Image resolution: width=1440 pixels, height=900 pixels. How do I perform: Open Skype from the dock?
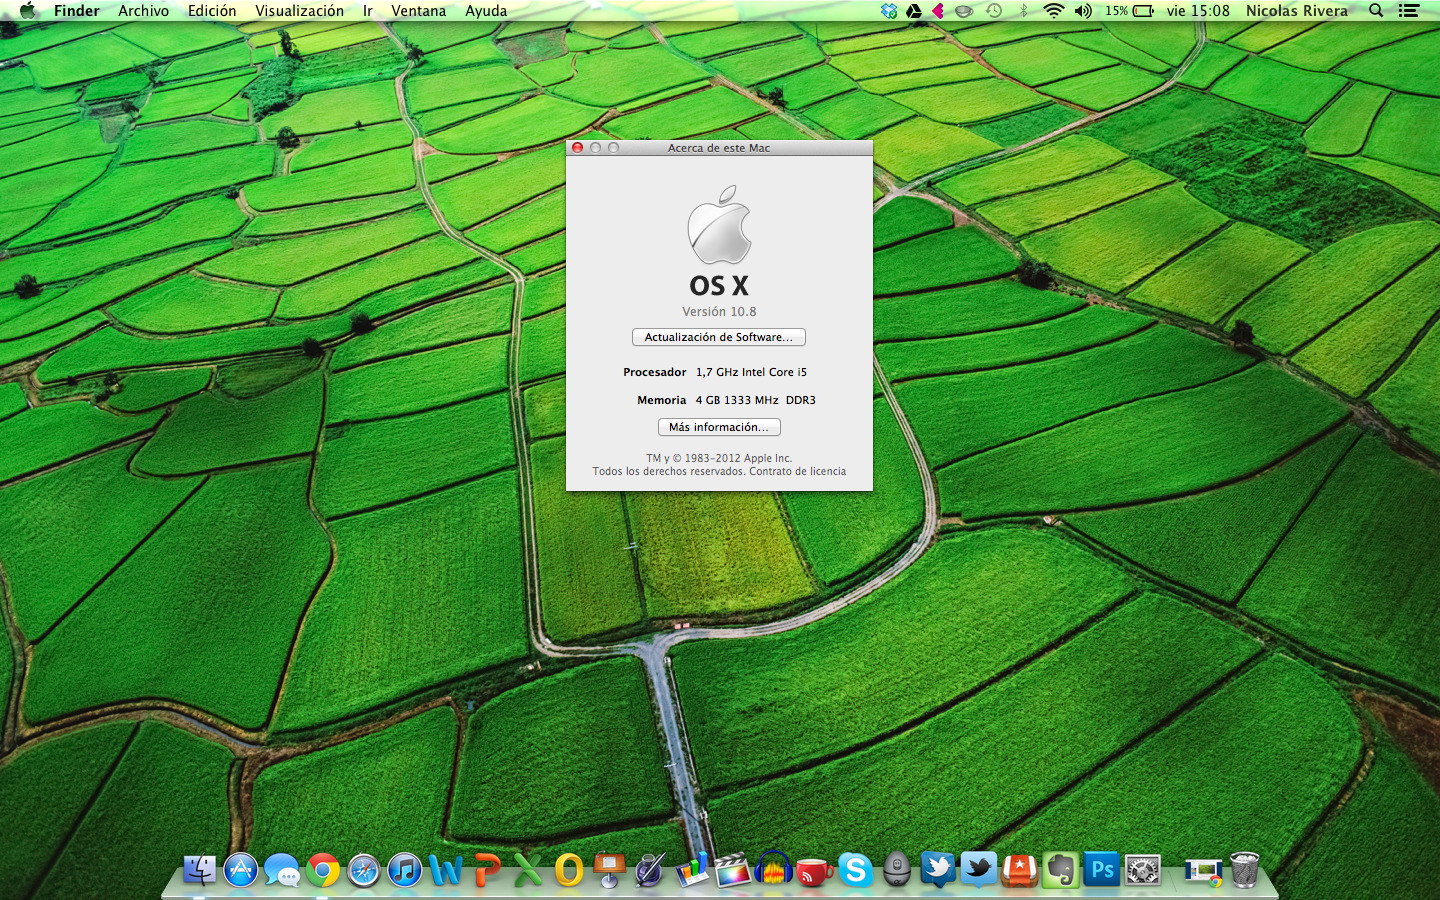[x=855, y=870]
